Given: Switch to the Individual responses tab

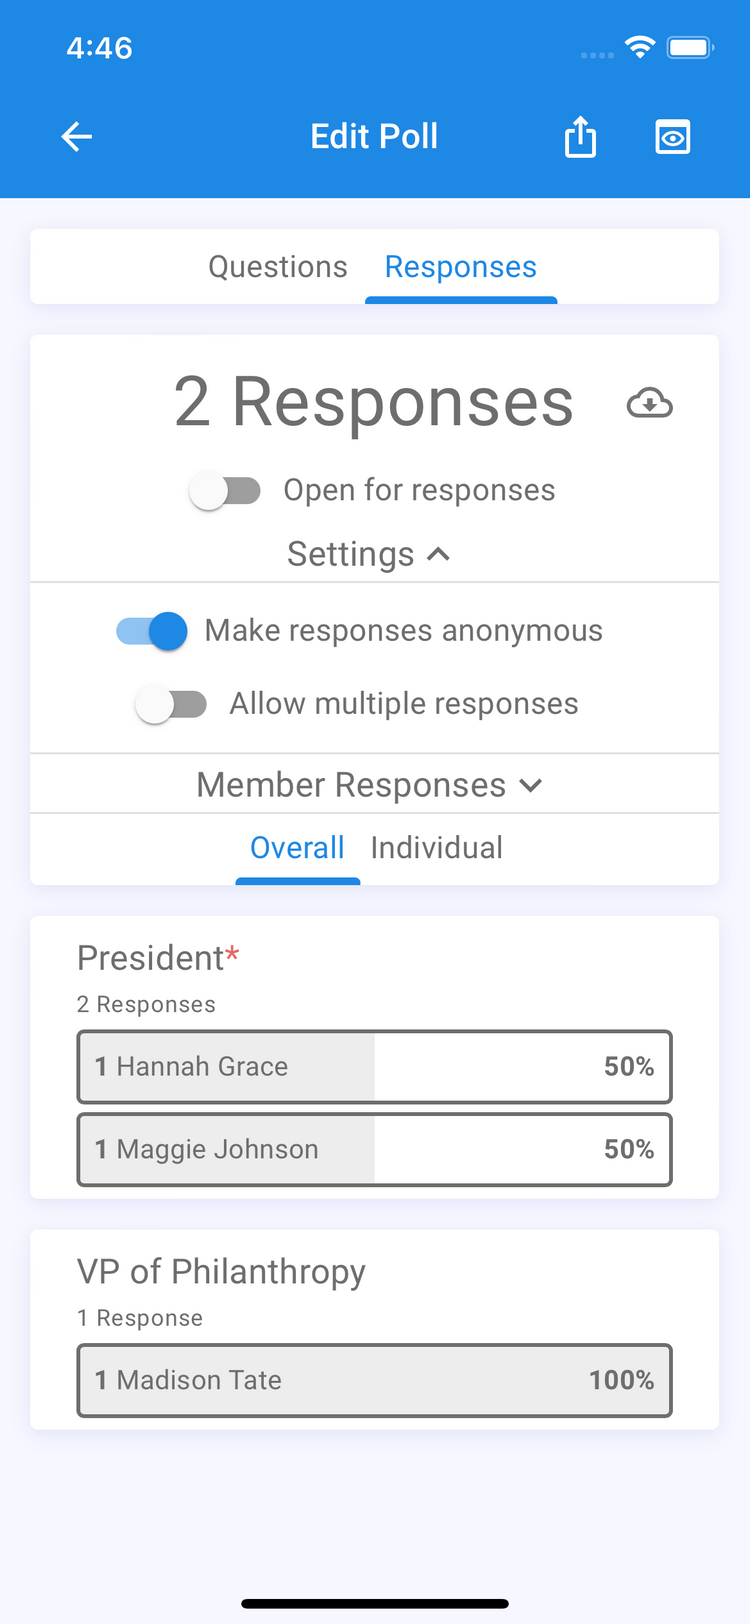Looking at the screenshot, I should [437, 848].
